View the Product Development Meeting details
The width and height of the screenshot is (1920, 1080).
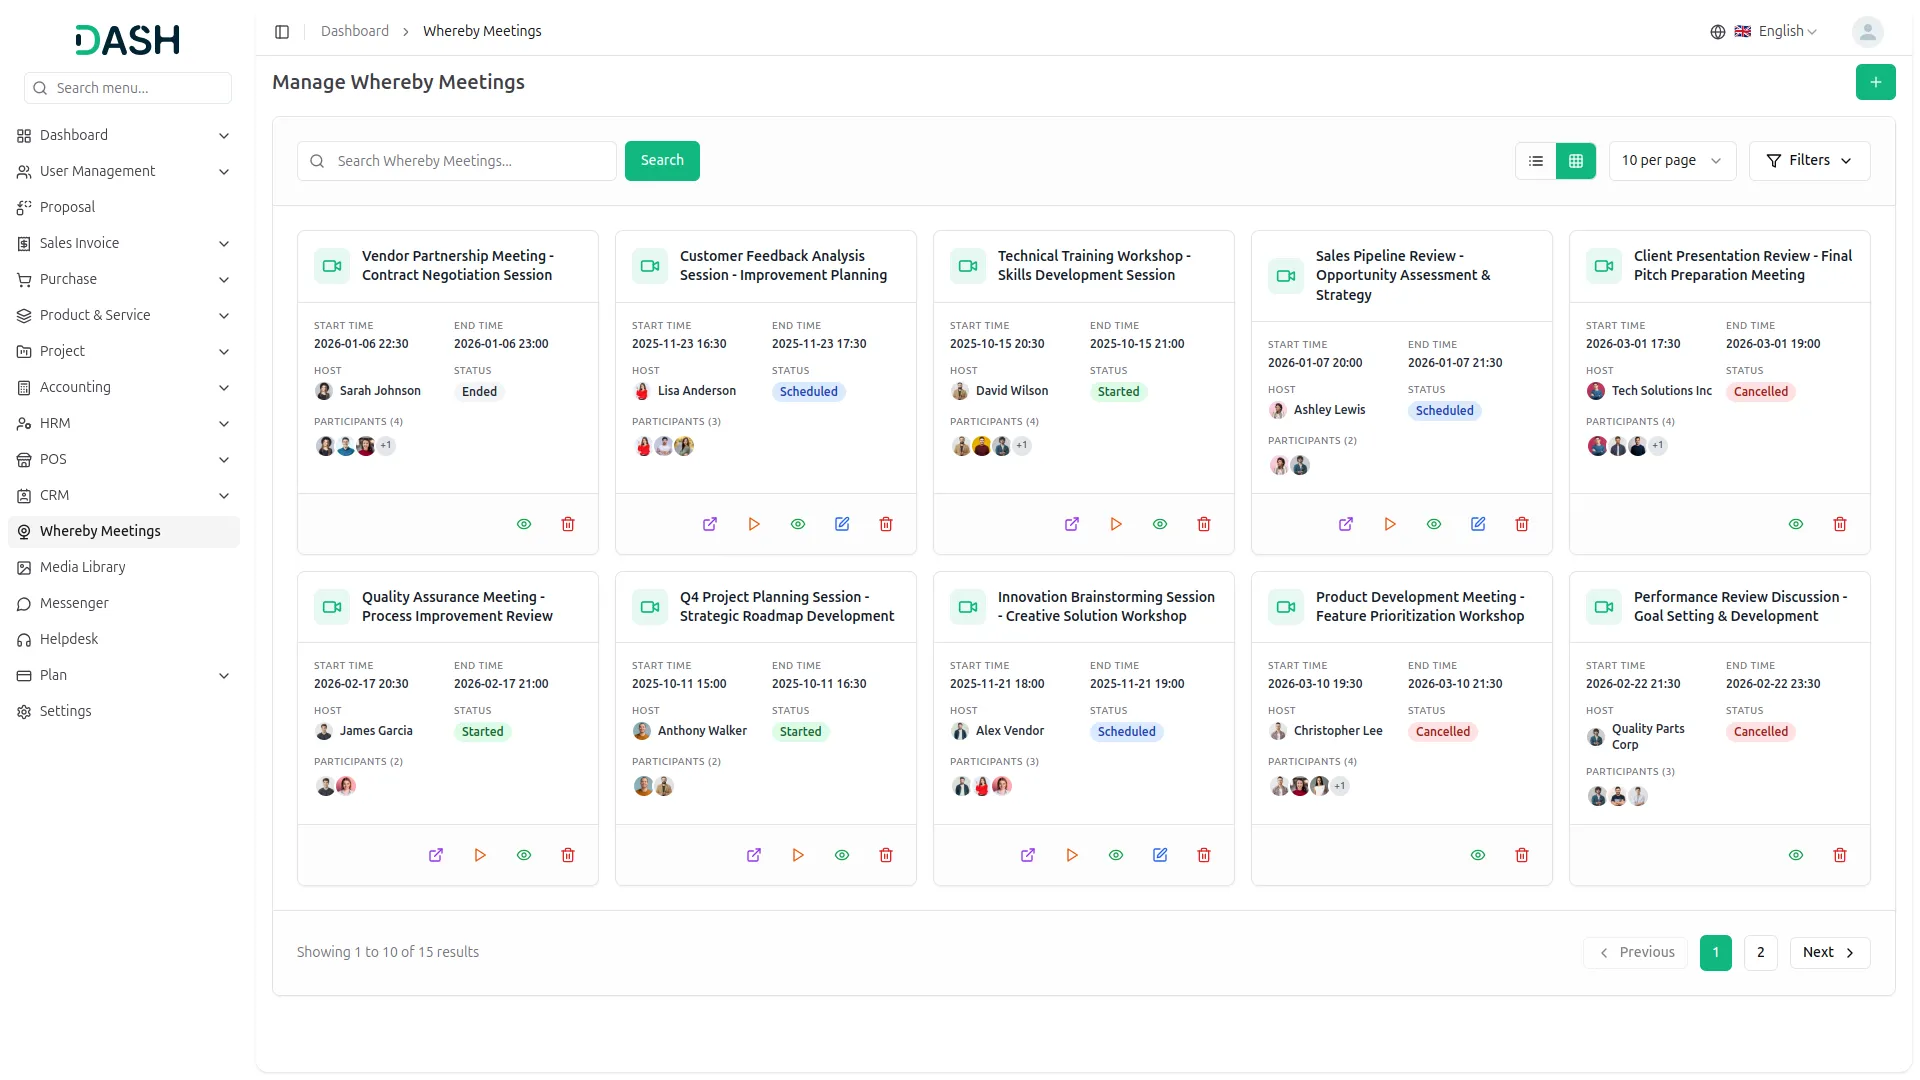click(x=1478, y=855)
